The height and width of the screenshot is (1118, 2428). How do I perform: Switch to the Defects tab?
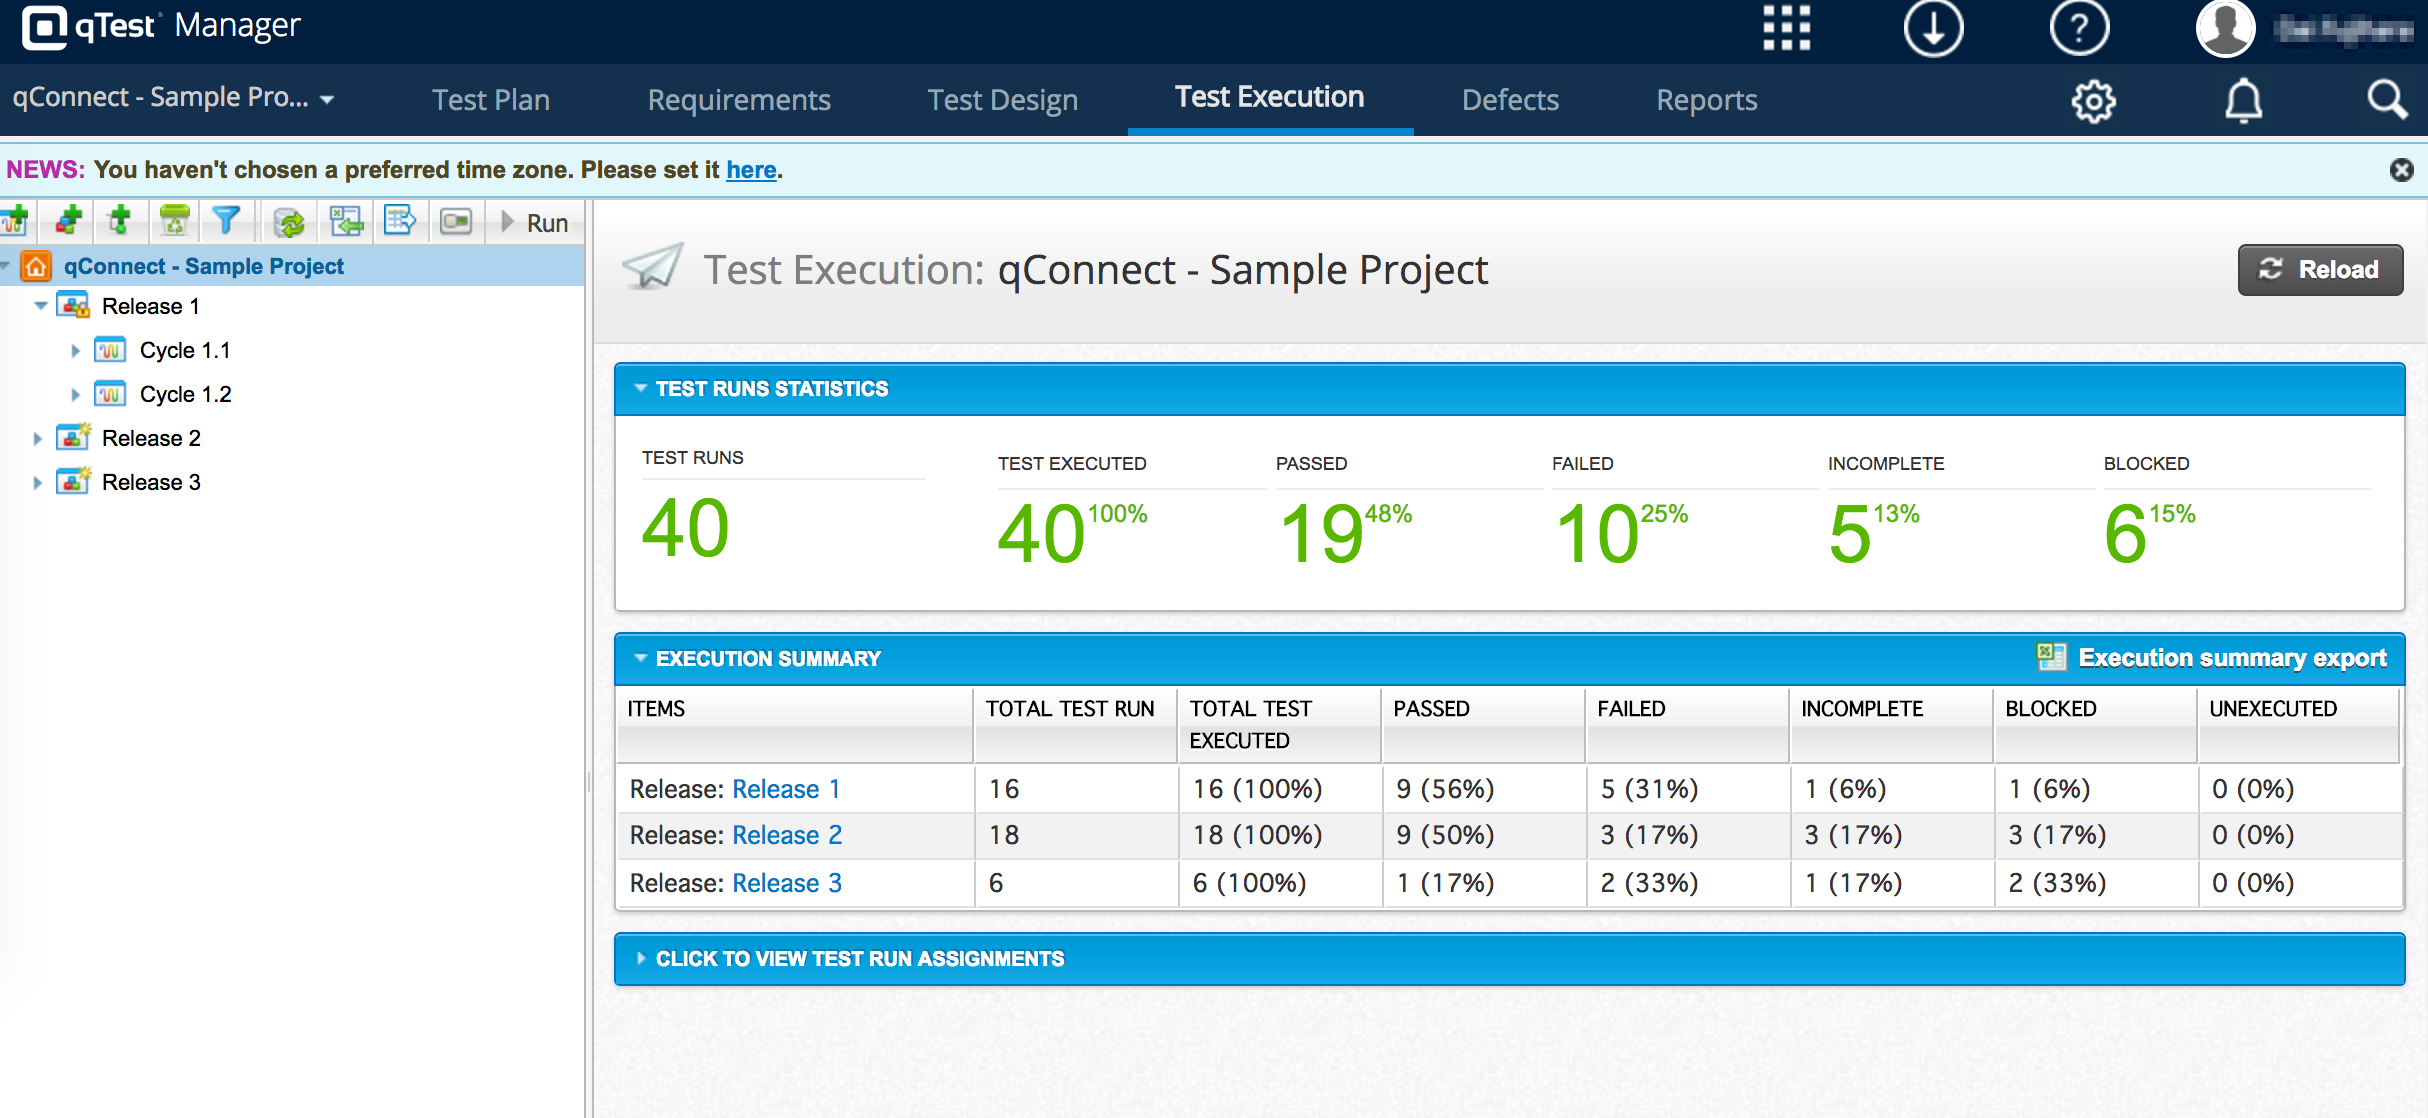(1510, 100)
